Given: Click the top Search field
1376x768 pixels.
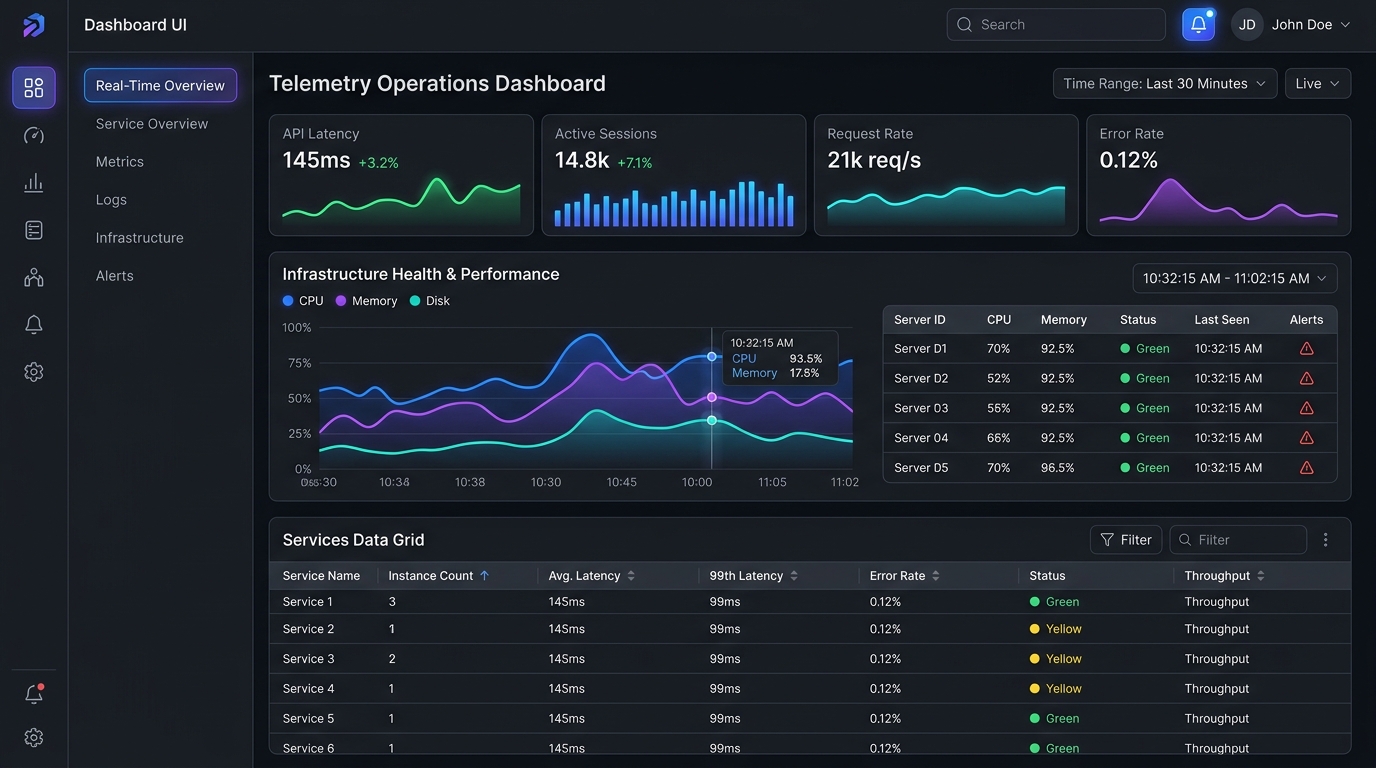Looking at the screenshot, I should (x=1056, y=24).
